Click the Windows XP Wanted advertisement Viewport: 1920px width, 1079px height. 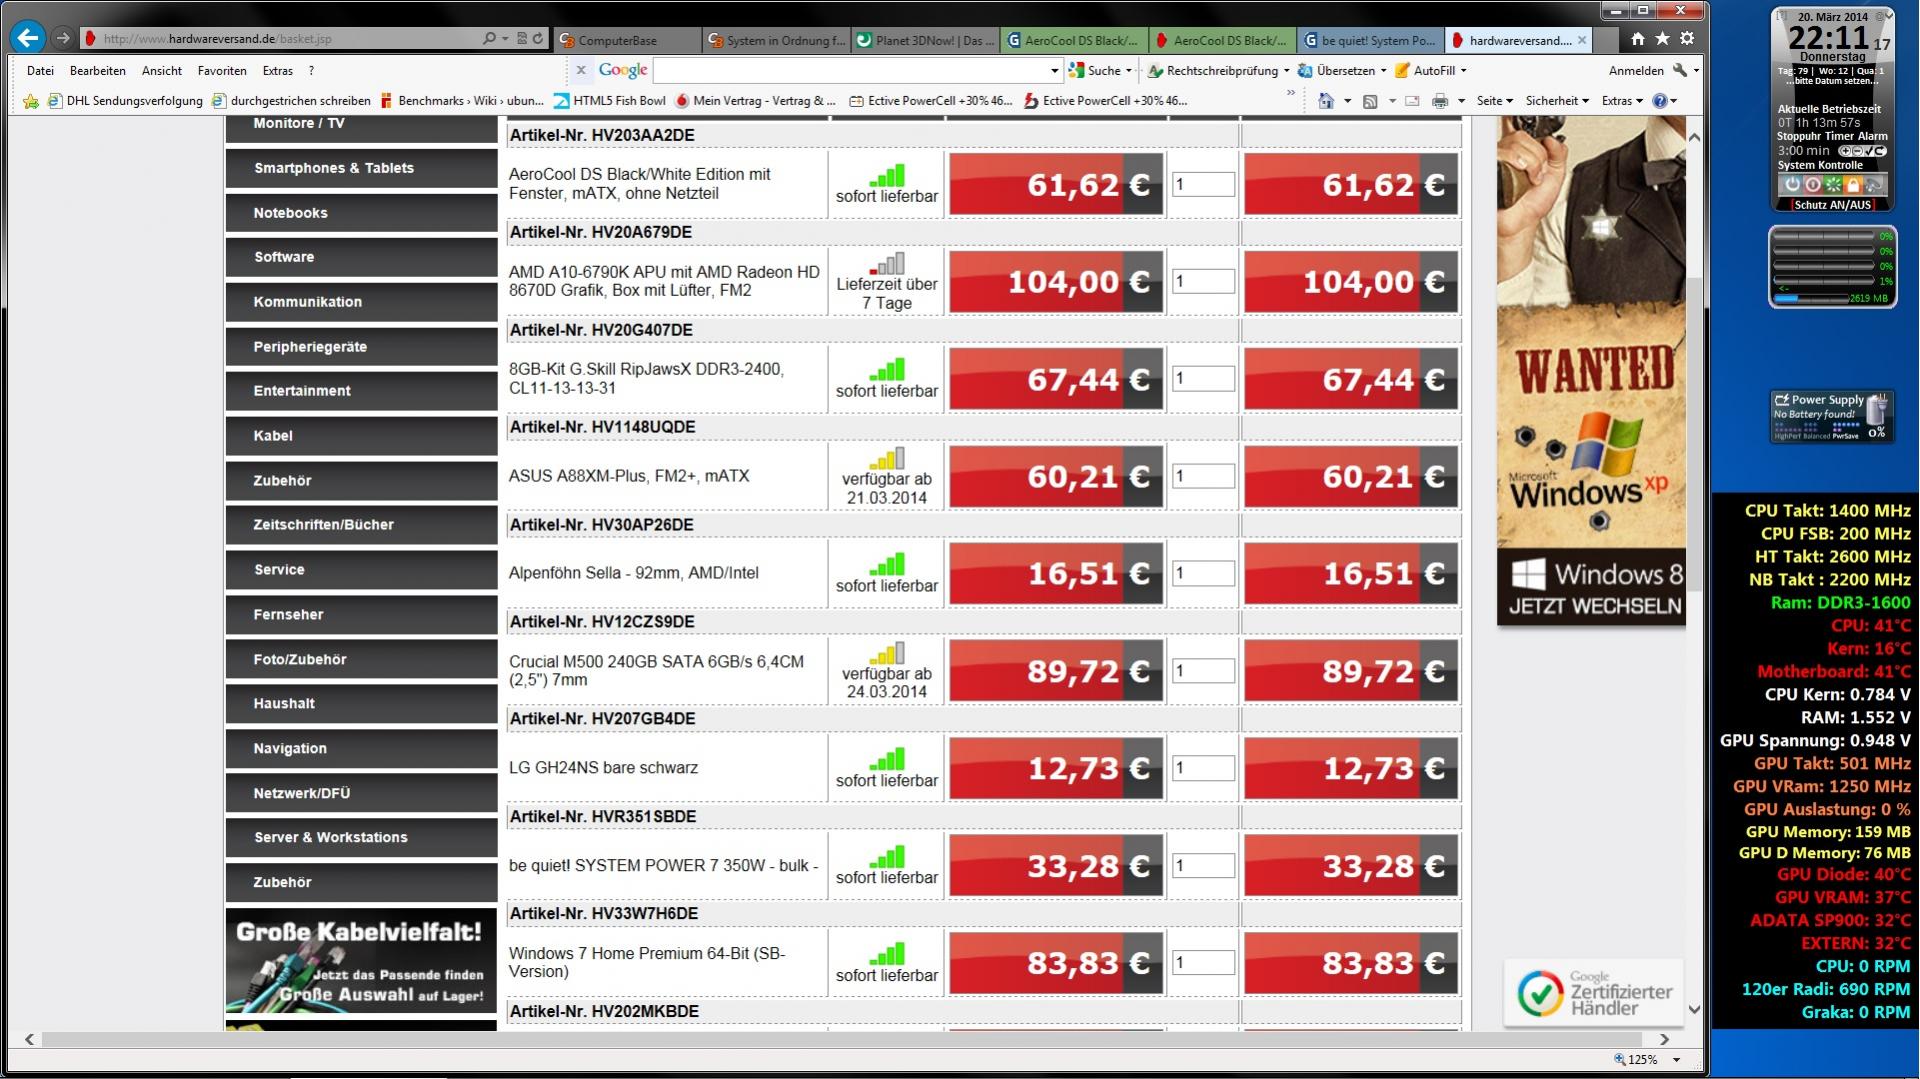pyautogui.click(x=1590, y=371)
